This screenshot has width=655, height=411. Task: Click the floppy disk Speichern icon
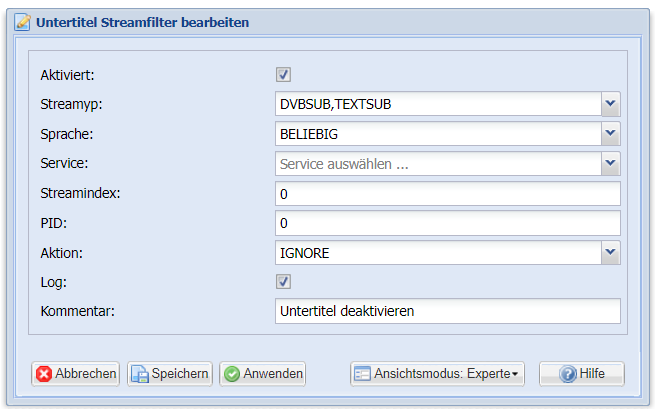click(140, 374)
